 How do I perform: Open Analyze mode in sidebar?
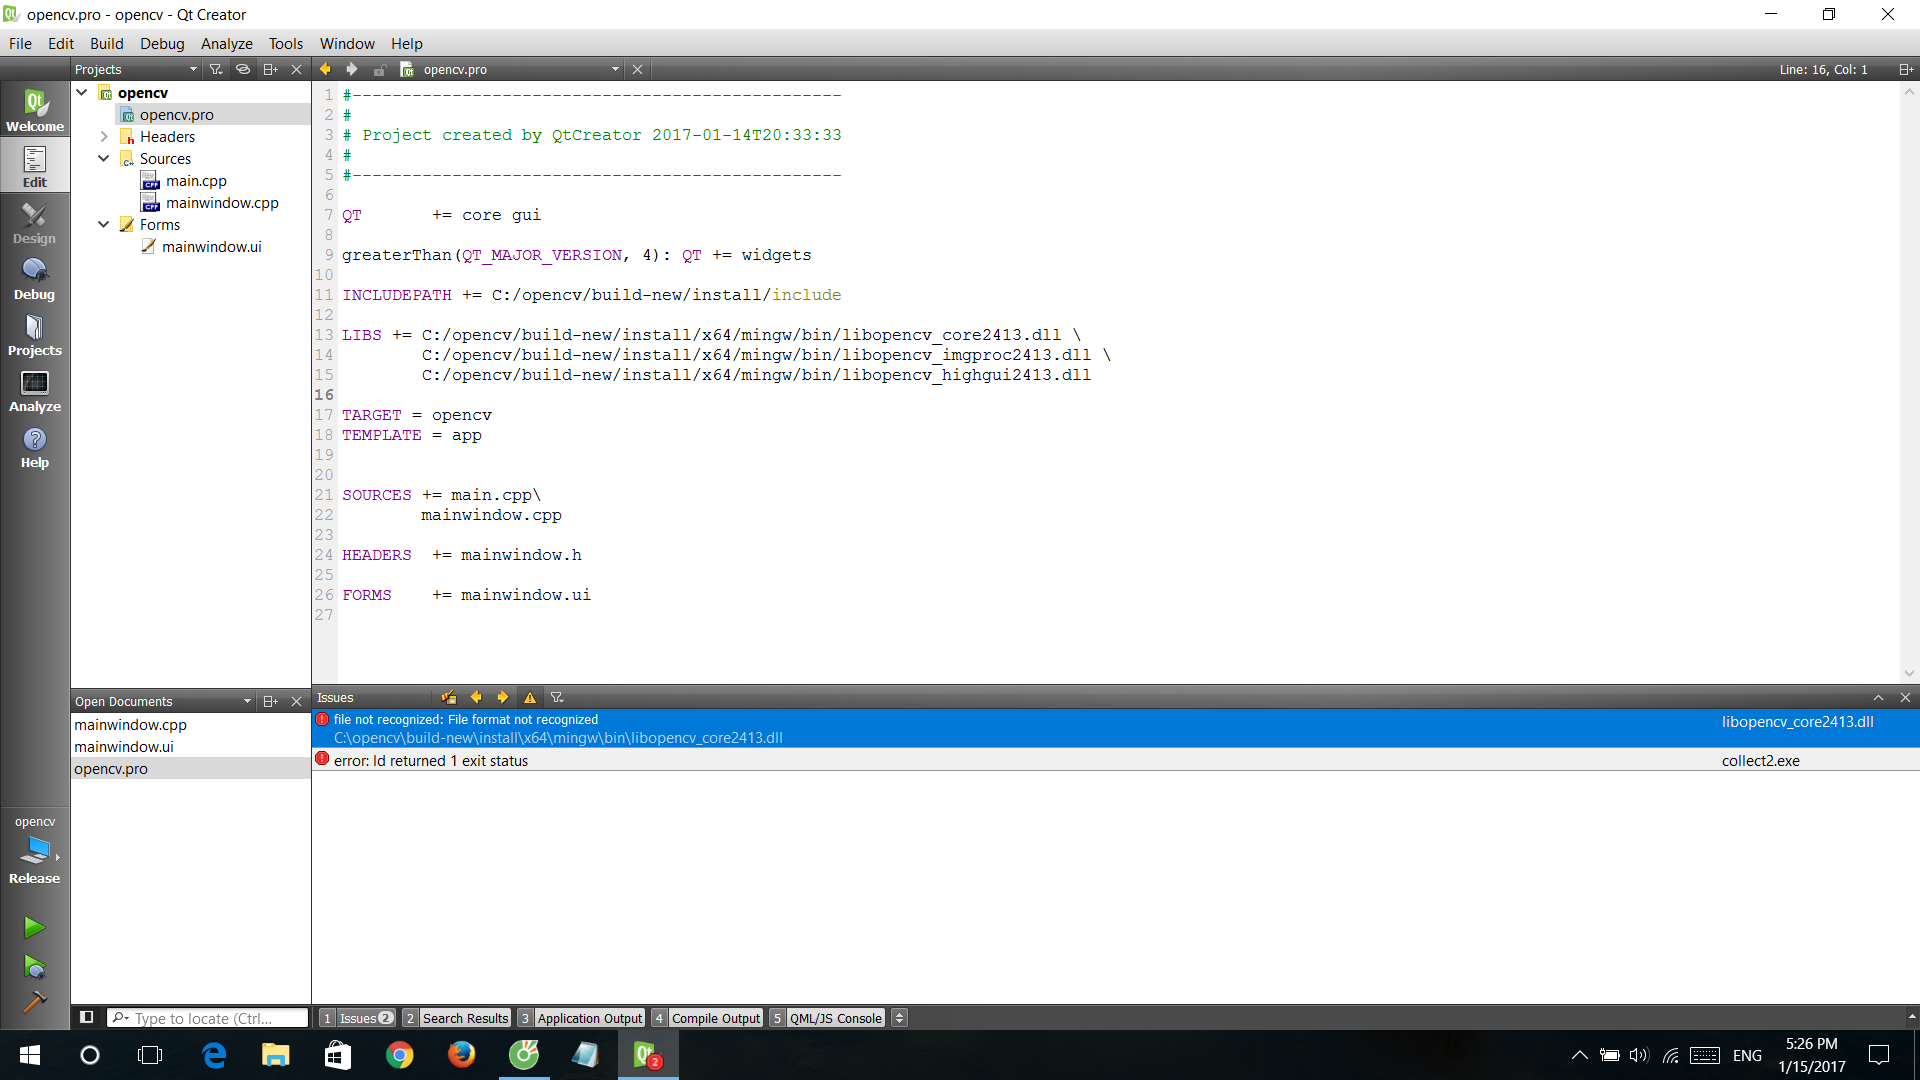(35, 391)
